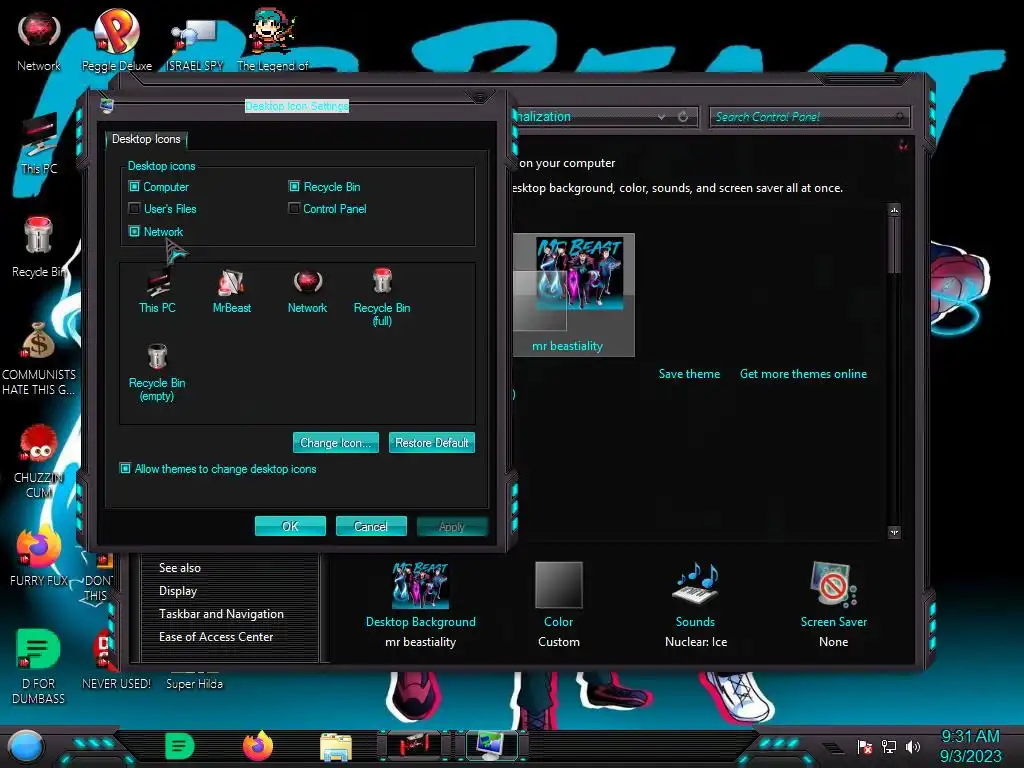This screenshot has width=1024, height=768.
Task: Open Ease of Access Center link
Action: [216, 637]
